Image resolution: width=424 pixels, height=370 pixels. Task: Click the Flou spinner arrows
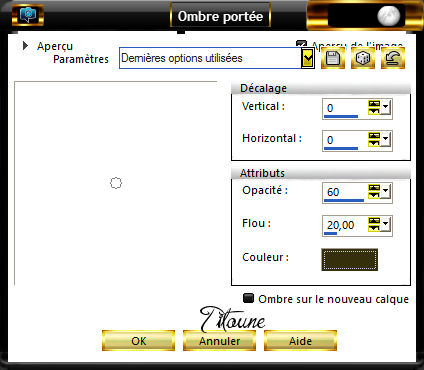(x=374, y=224)
